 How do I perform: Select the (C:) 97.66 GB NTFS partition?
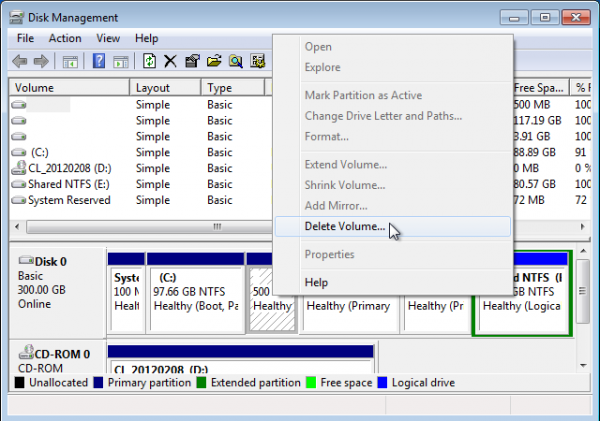196,293
